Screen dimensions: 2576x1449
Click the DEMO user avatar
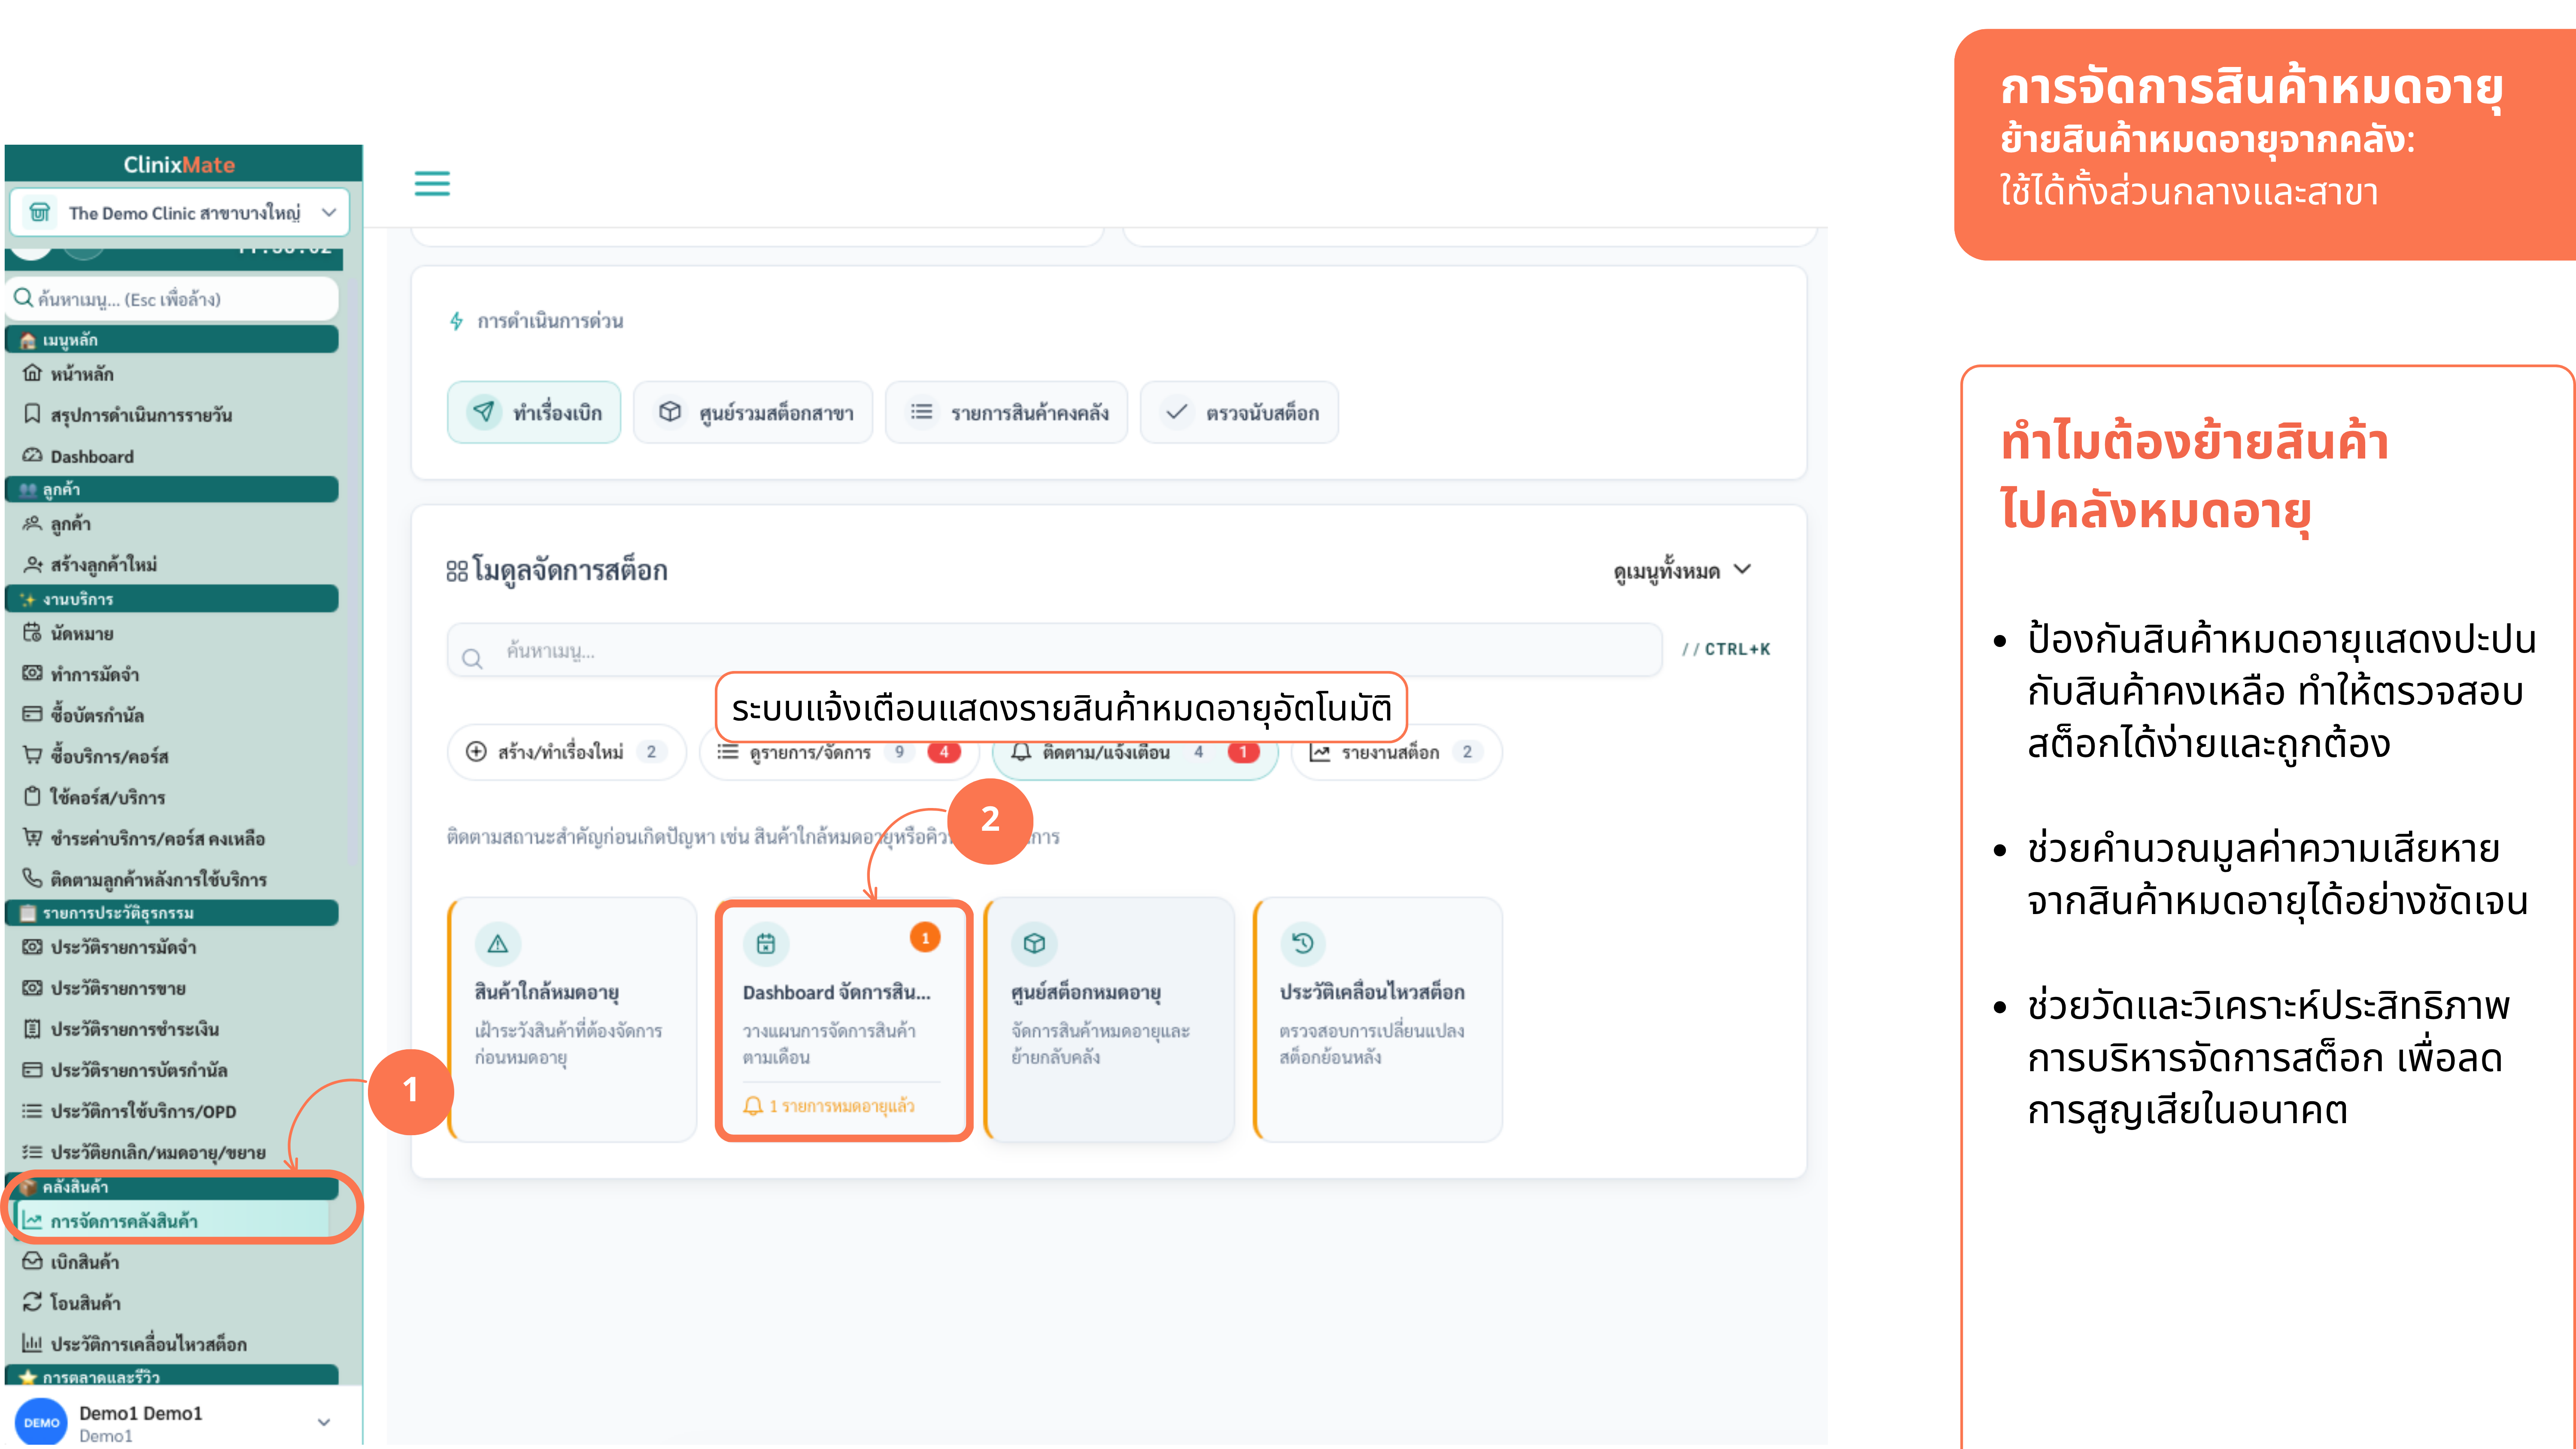click(x=41, y=1422)
